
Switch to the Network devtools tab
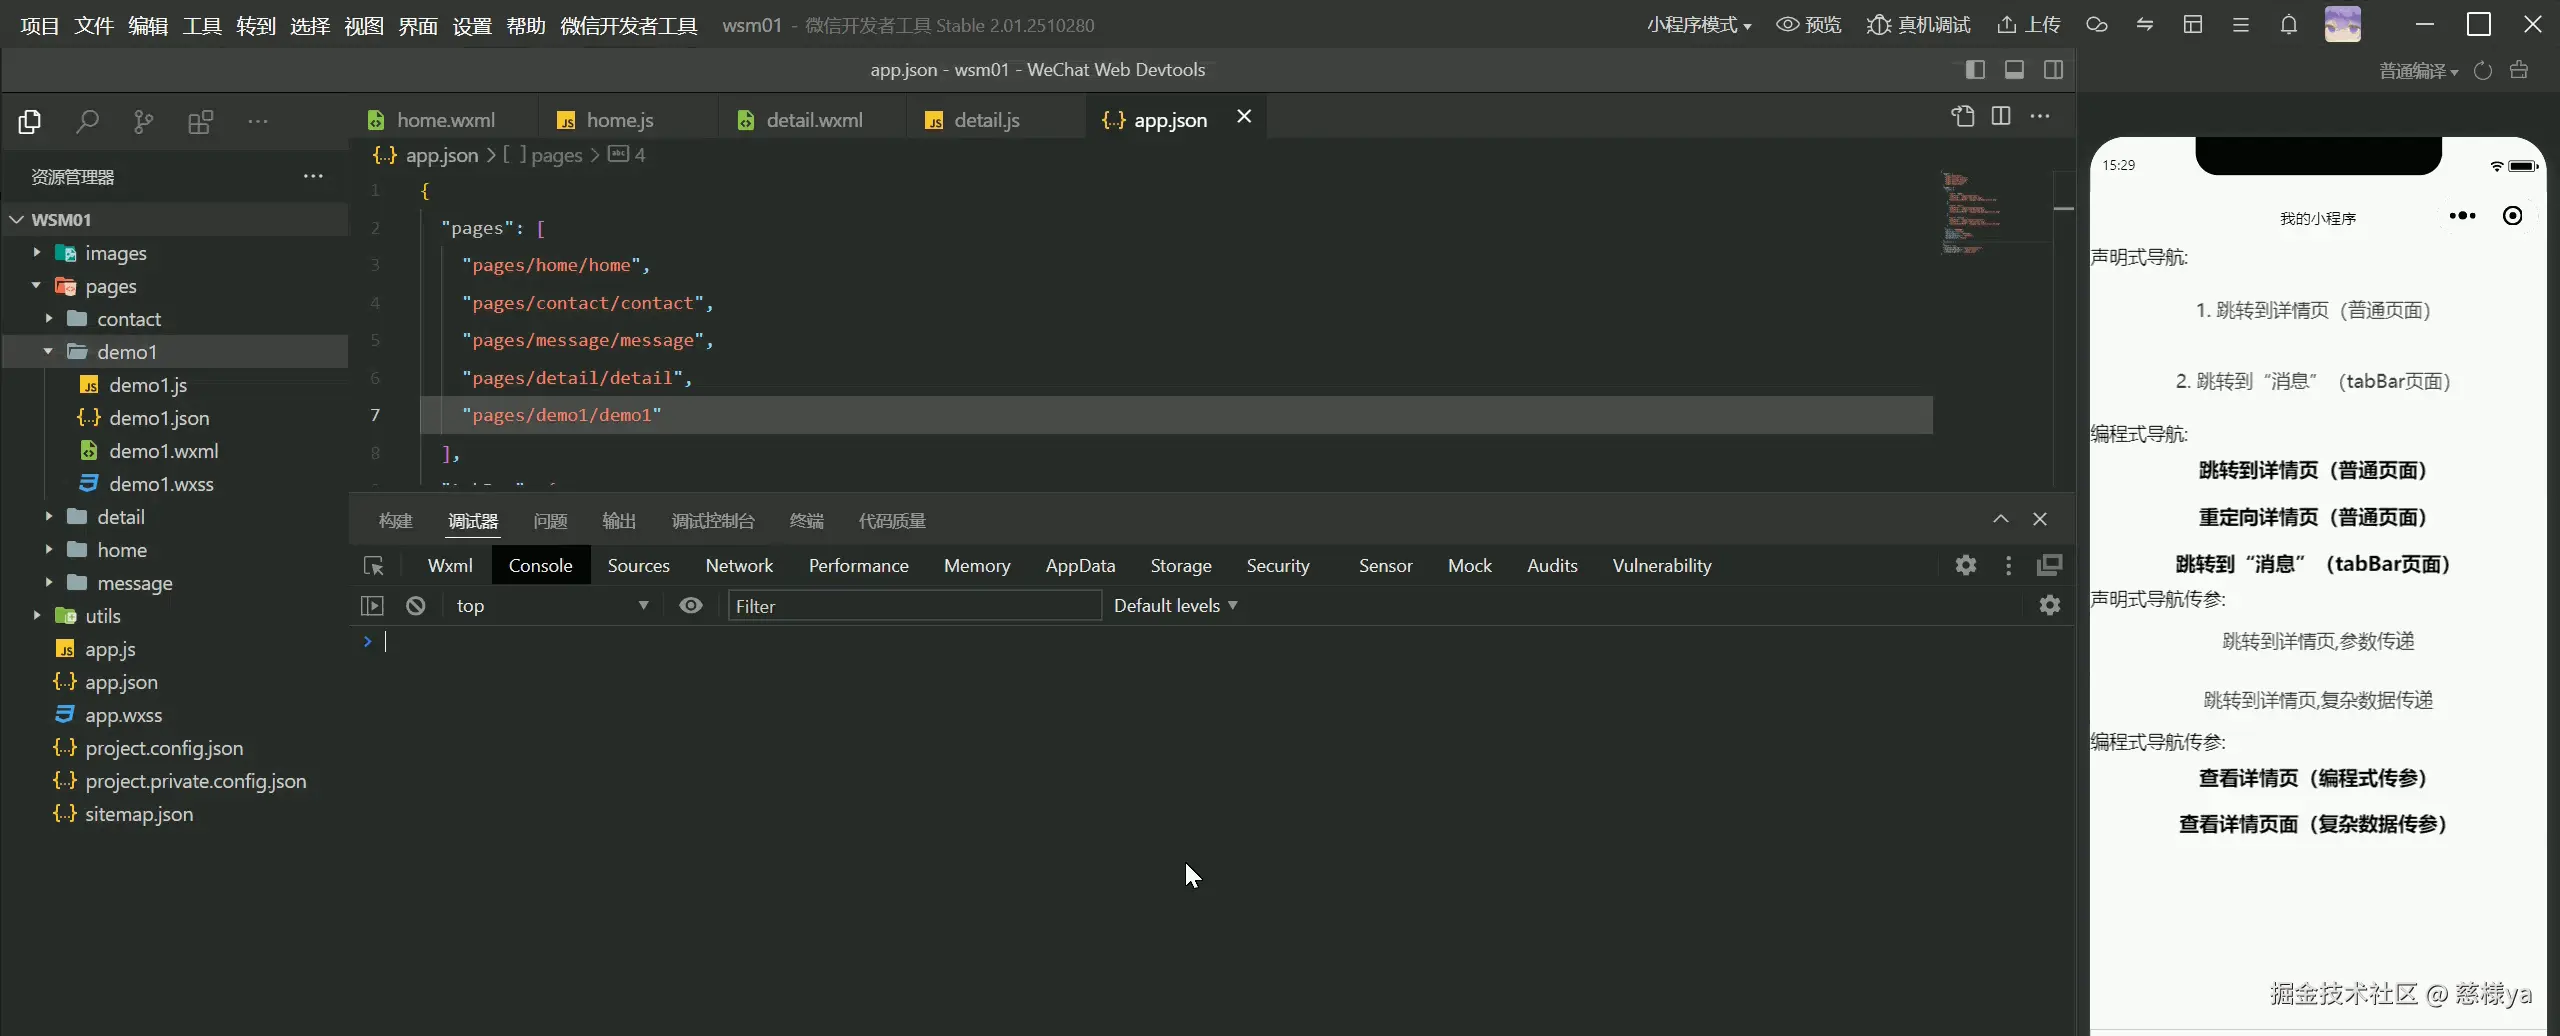739,566
